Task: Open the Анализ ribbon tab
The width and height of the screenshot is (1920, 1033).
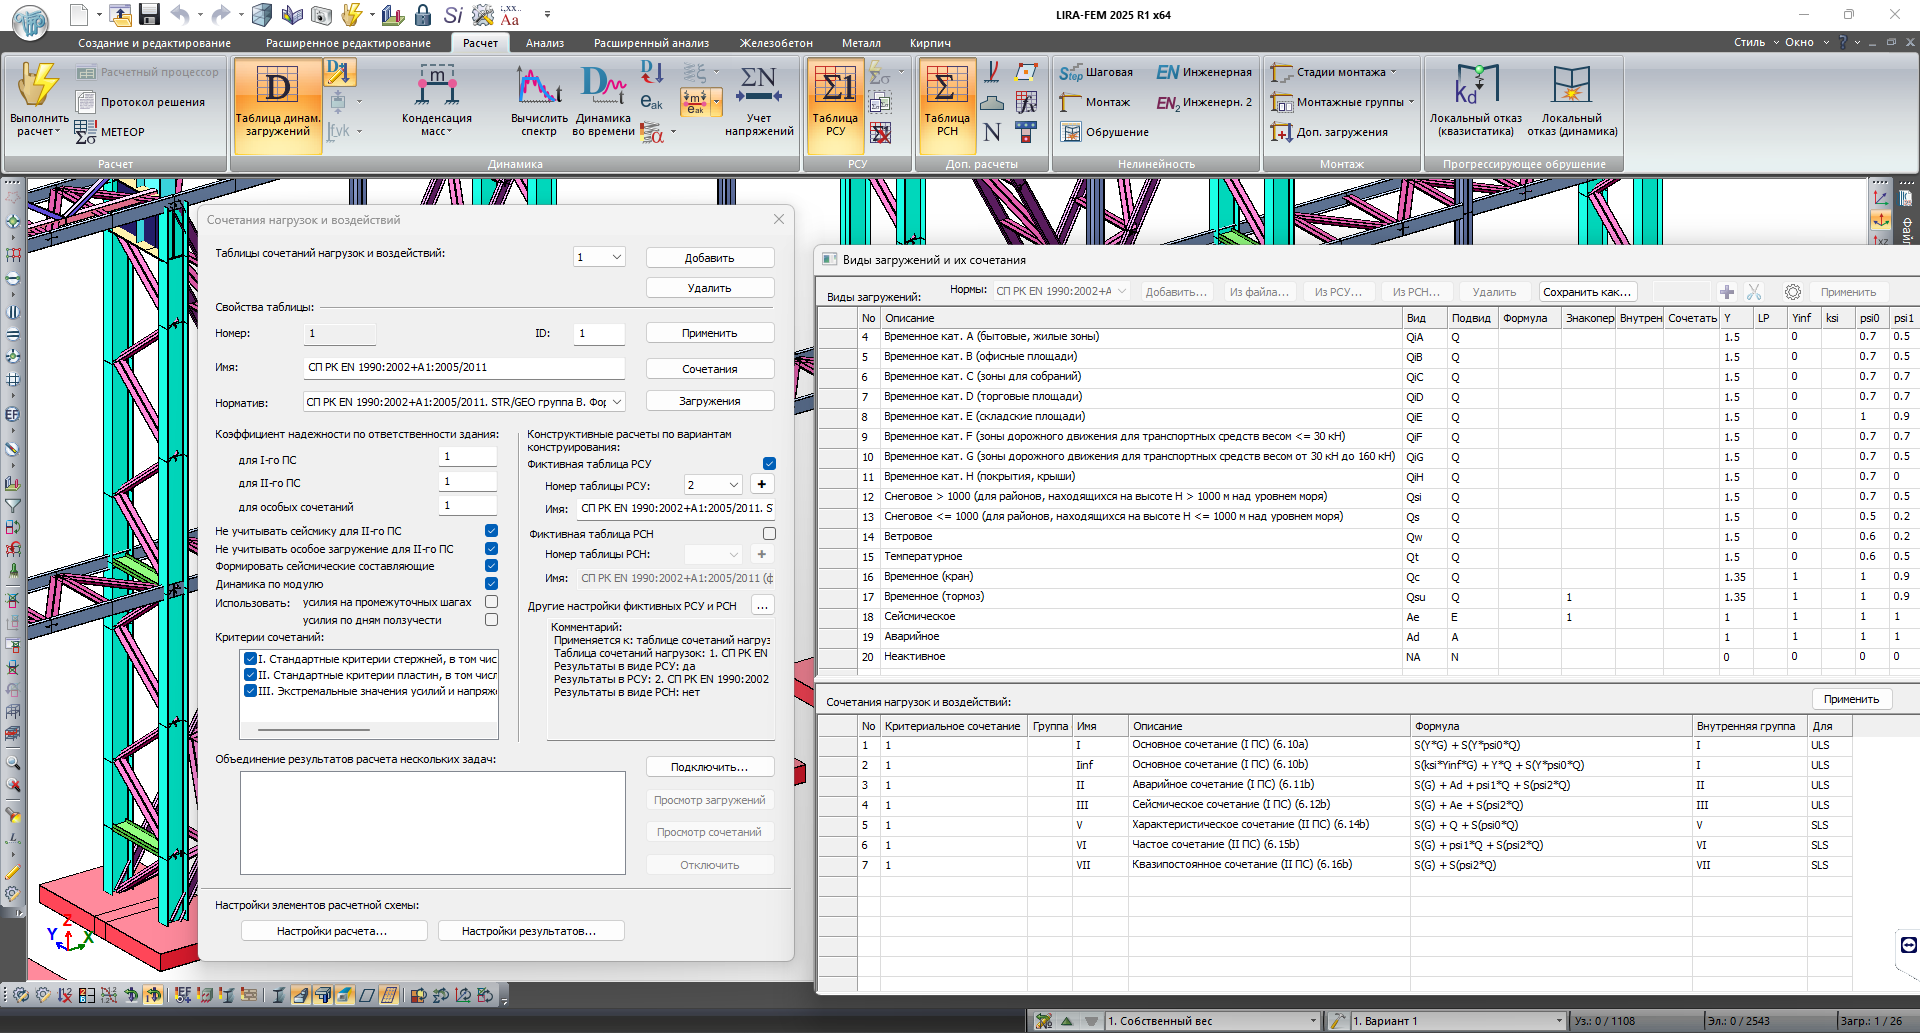Action: pyautogui.click(x=545, y=43)
